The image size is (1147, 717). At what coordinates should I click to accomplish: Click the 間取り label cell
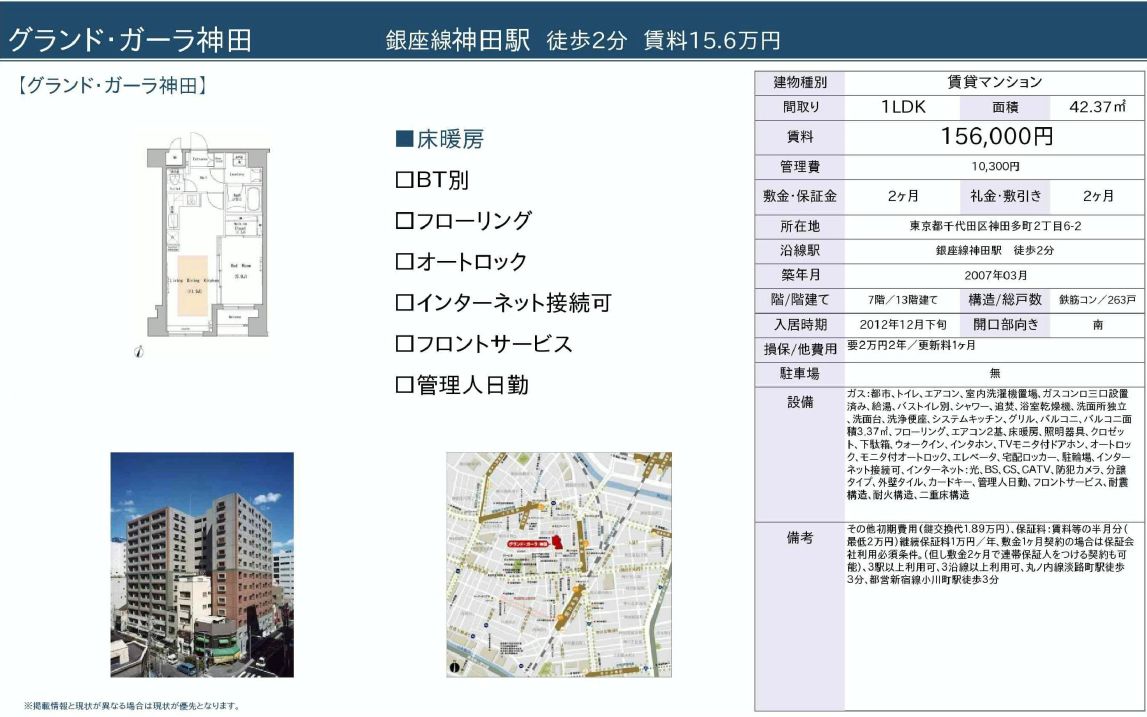[x=800, y=107]
